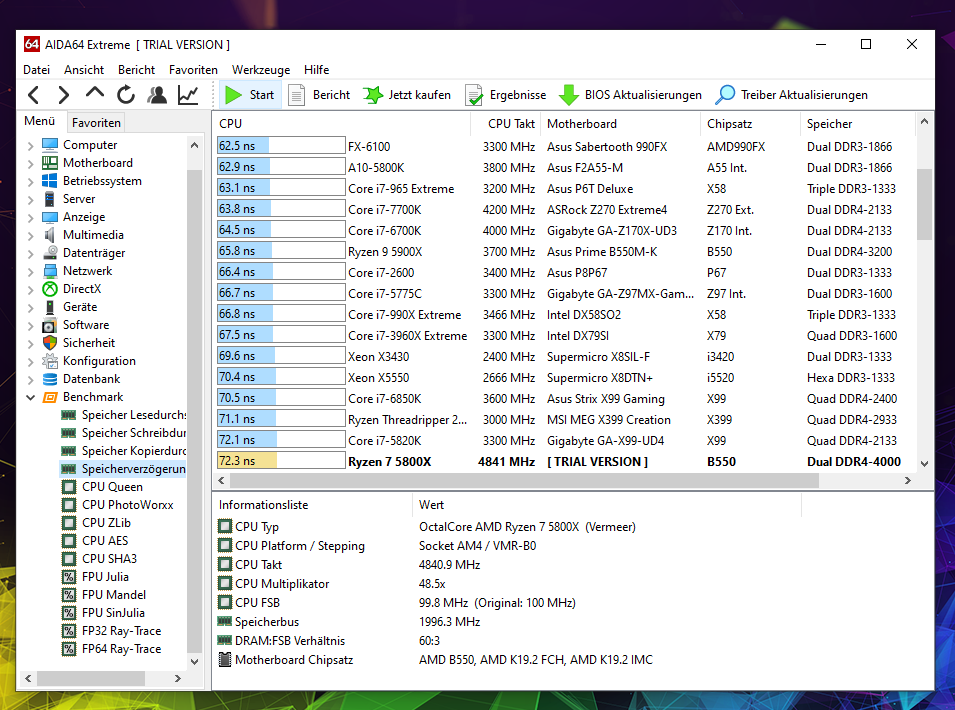The image size is (955, 710).
Task: Expand the Multimedia tree node
Action: [30, 235]
